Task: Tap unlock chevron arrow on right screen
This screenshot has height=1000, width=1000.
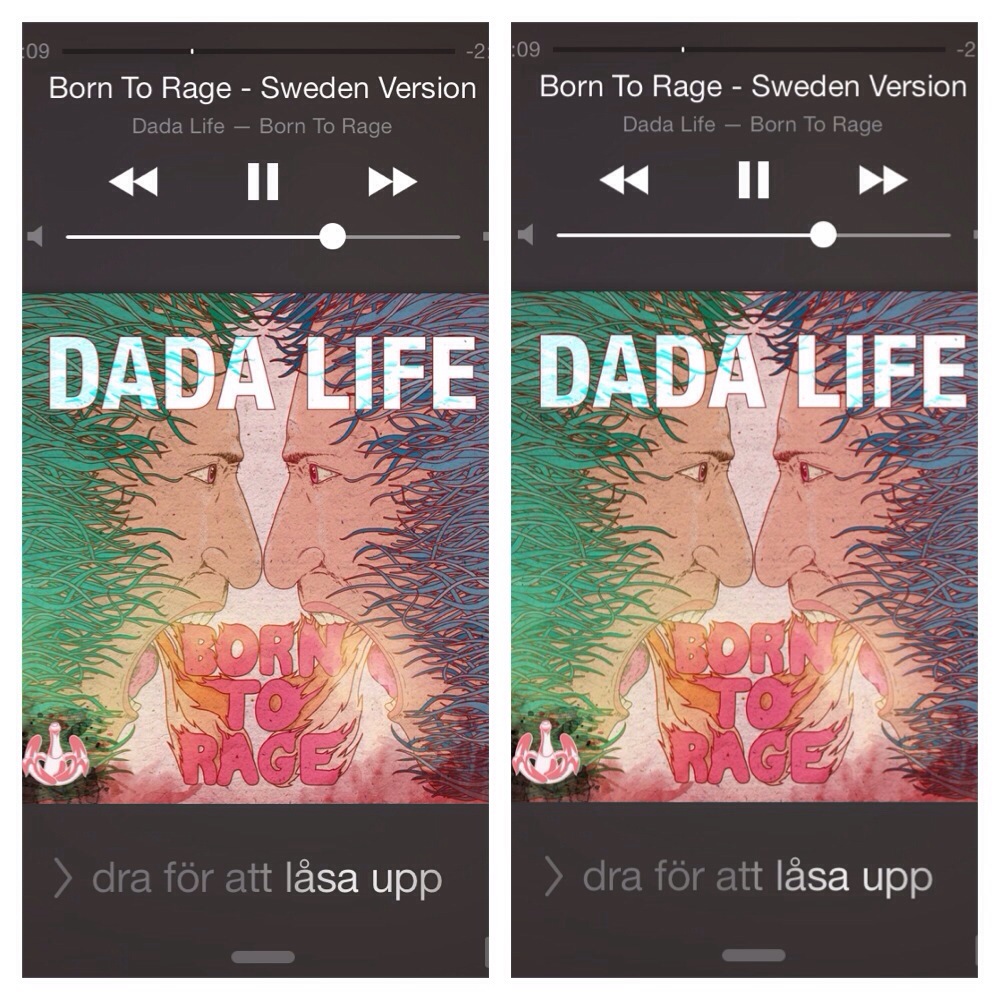Action: pos(554,876)
